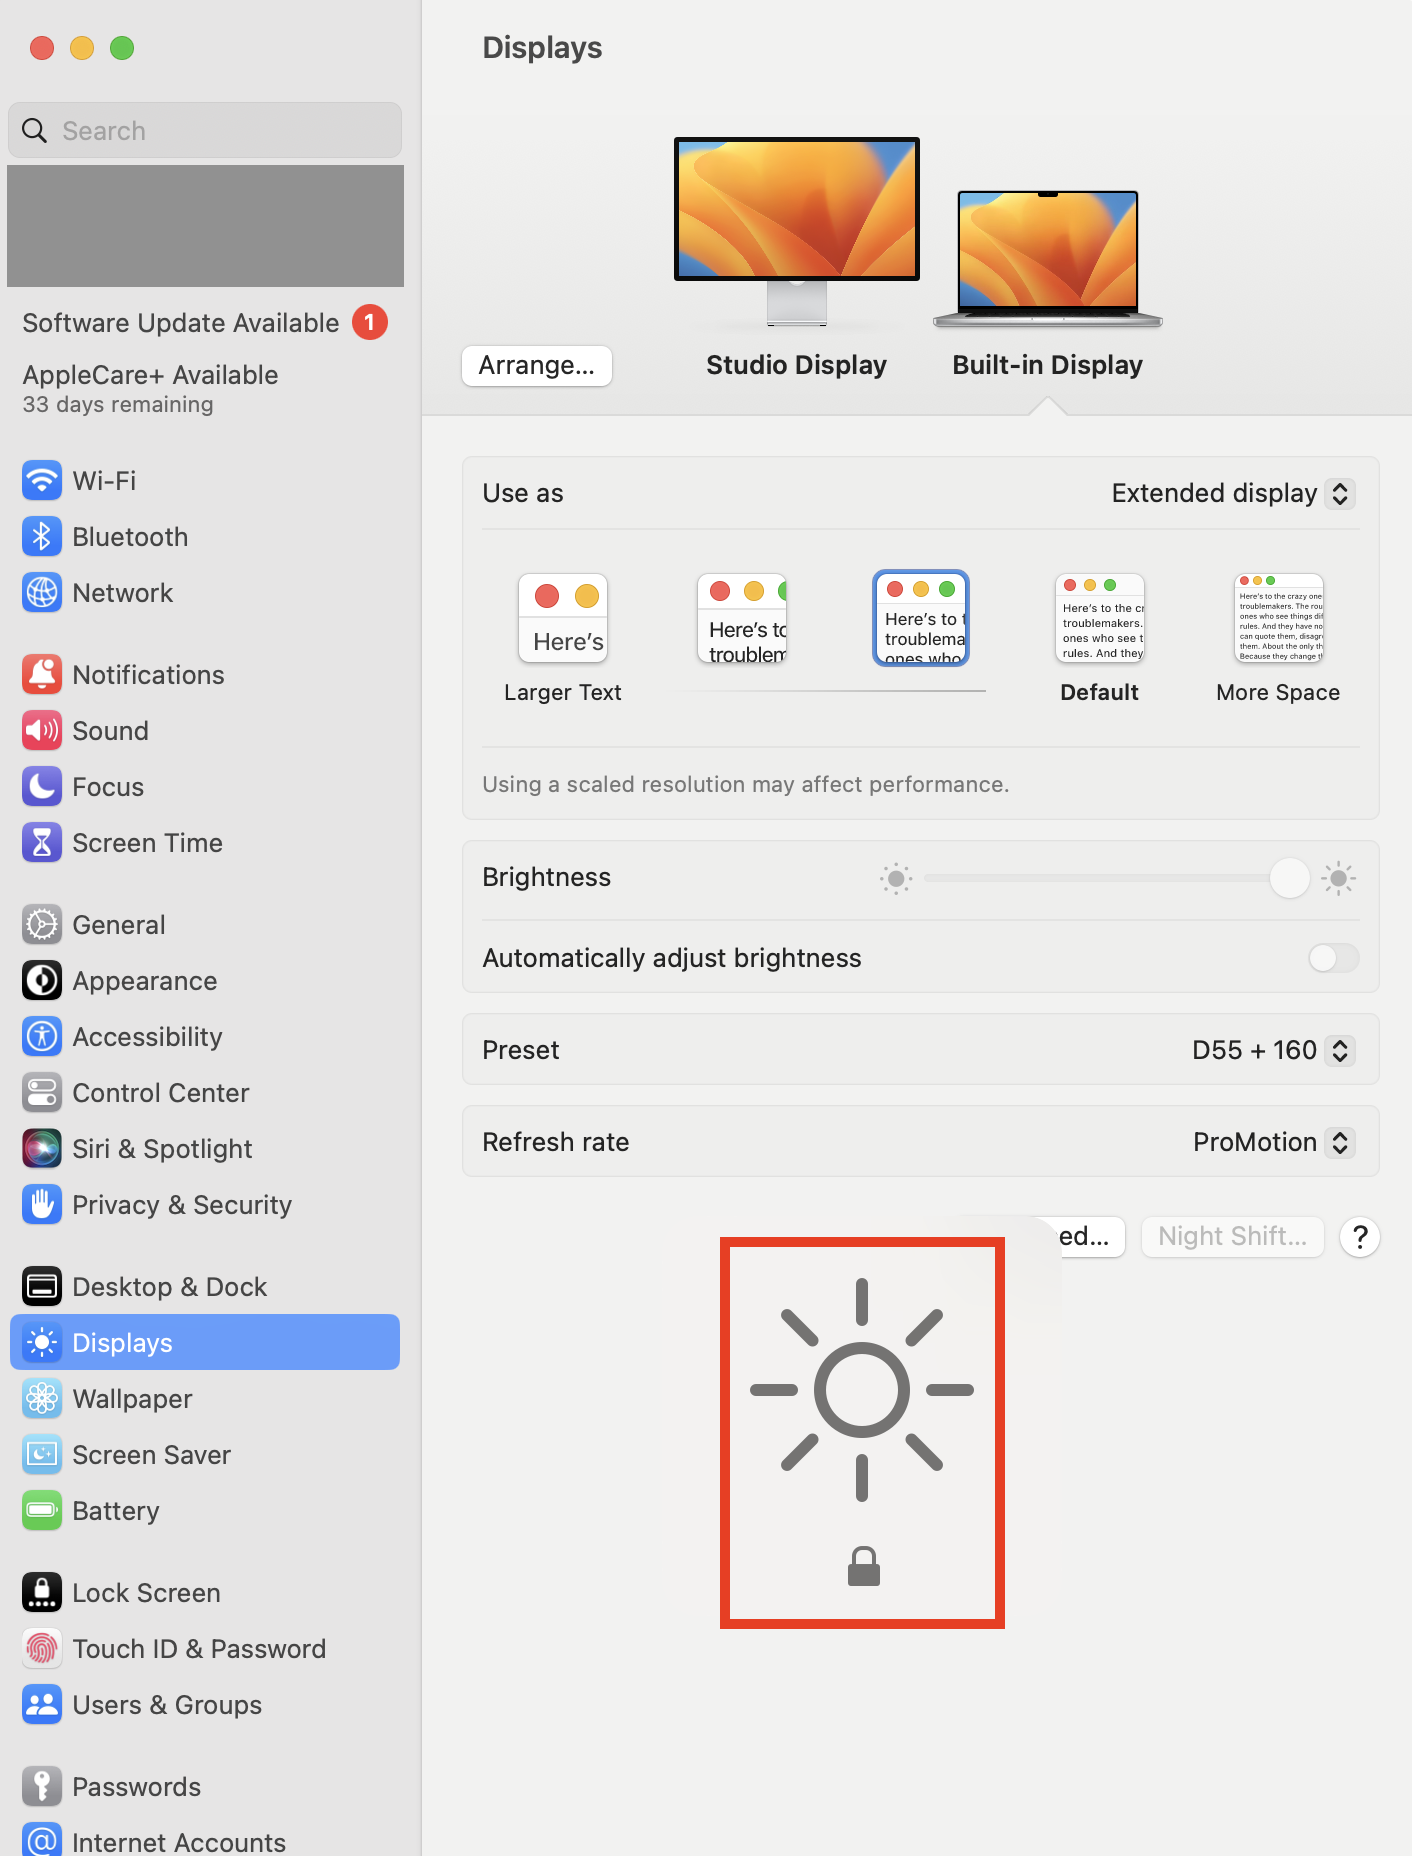This screenshot has height=1856, width=1412.
Task: Open the Network globe icon
Action: click(x=42, y=593)
